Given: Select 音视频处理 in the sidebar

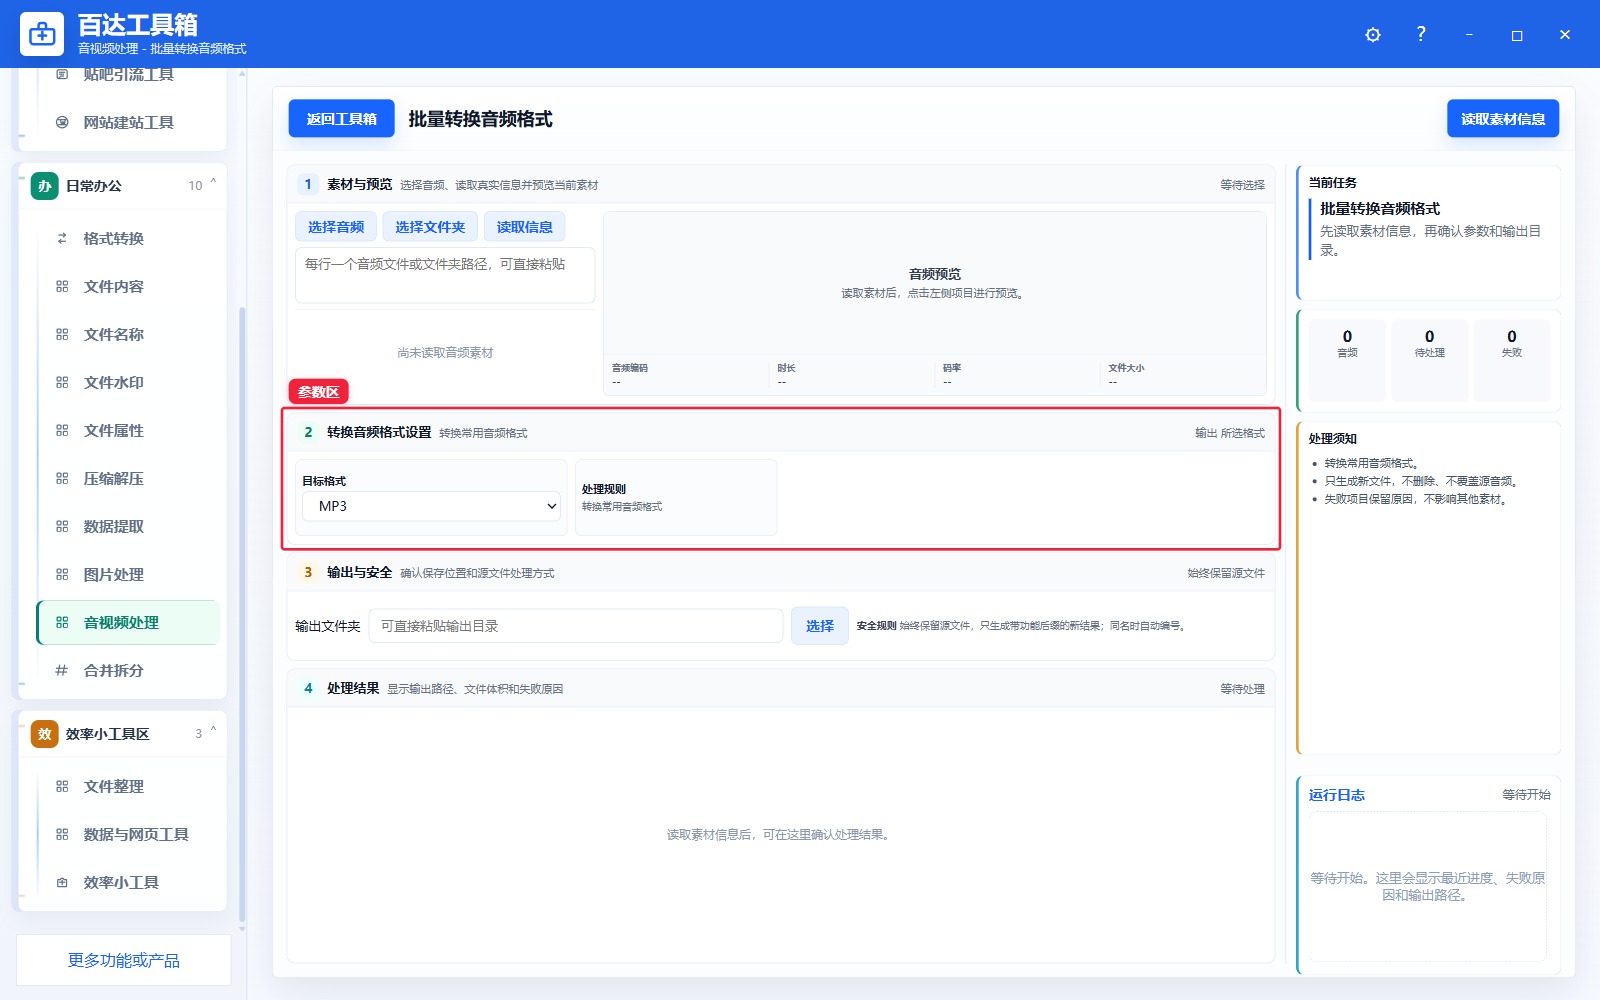Looking at the screenshot, I should 128,622.
